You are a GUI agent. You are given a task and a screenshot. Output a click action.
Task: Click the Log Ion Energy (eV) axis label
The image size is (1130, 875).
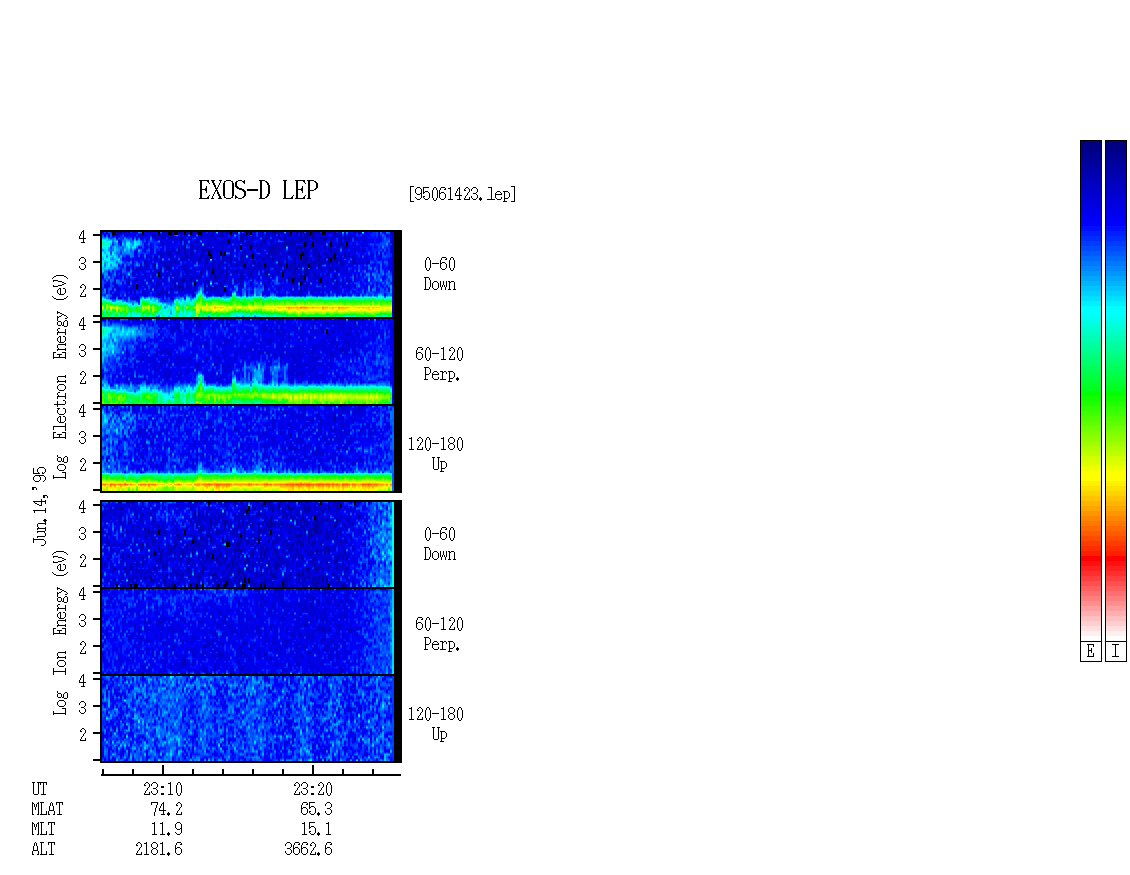coord(60,633)
